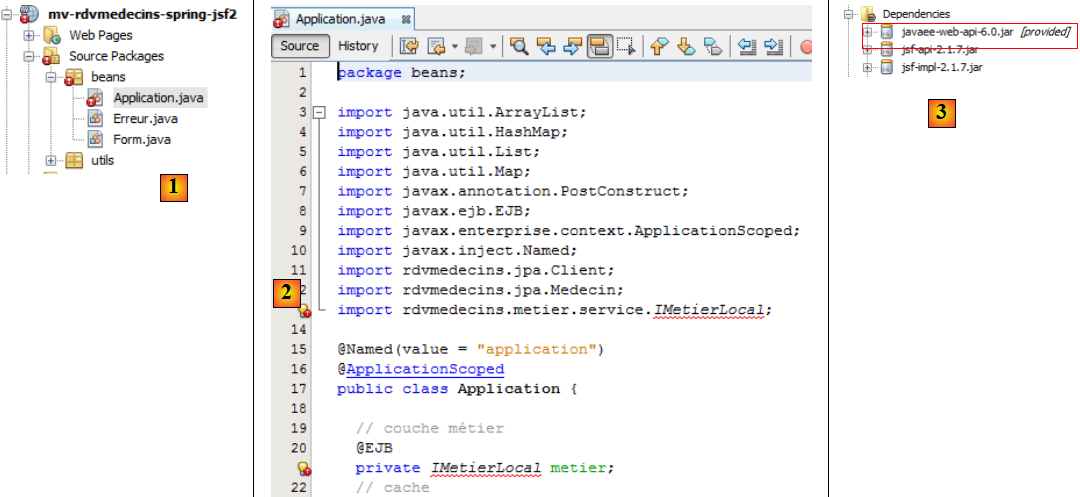
Task: Click the Find Selection magnifier icon
Action: click(x=520, y=46)
